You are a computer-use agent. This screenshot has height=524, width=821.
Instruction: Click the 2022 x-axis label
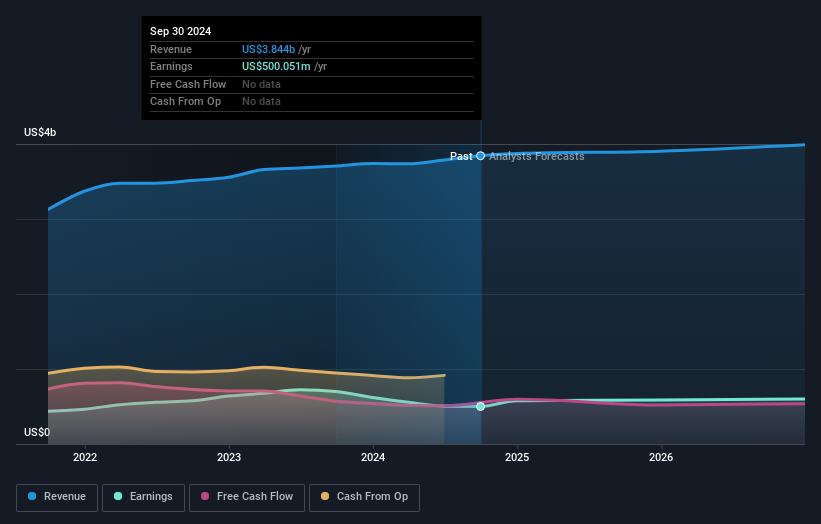click(x=85, y=458)
